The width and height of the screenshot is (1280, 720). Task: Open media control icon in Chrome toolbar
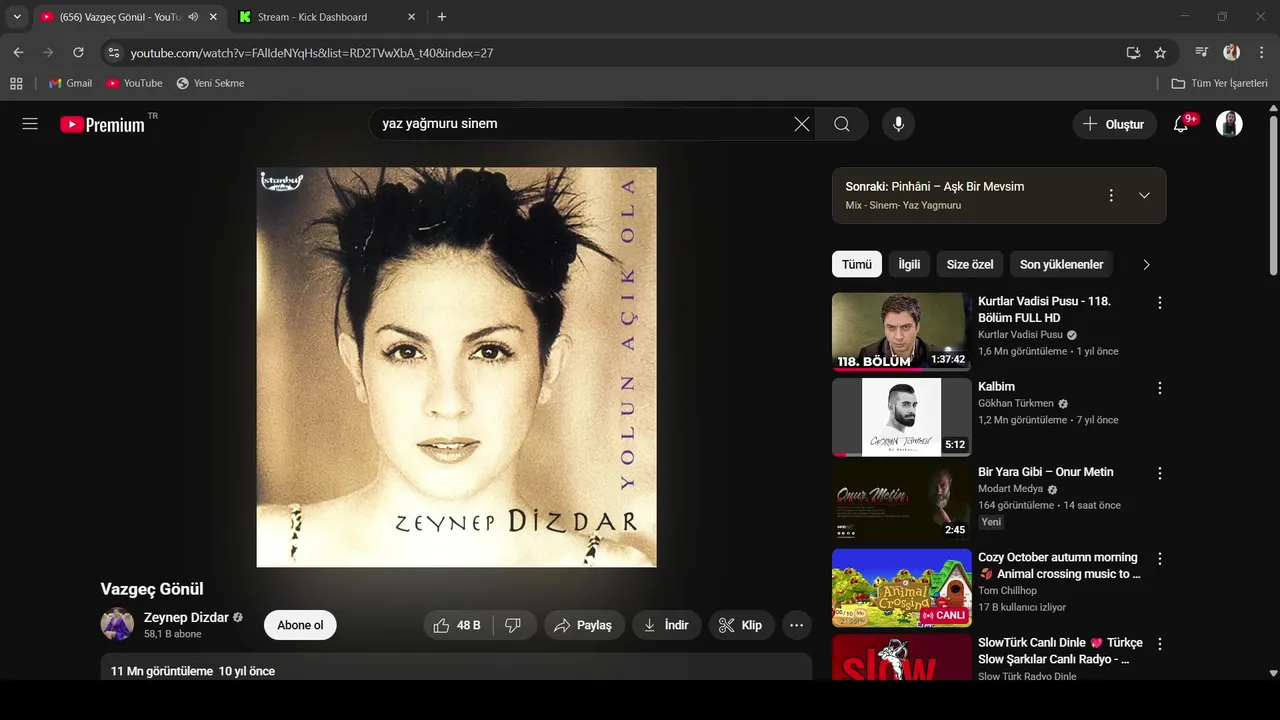1202,52
